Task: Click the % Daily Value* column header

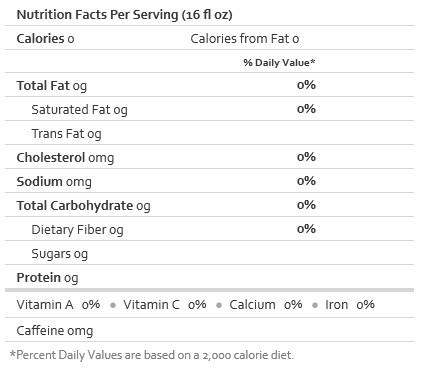Action: (279, 63)
